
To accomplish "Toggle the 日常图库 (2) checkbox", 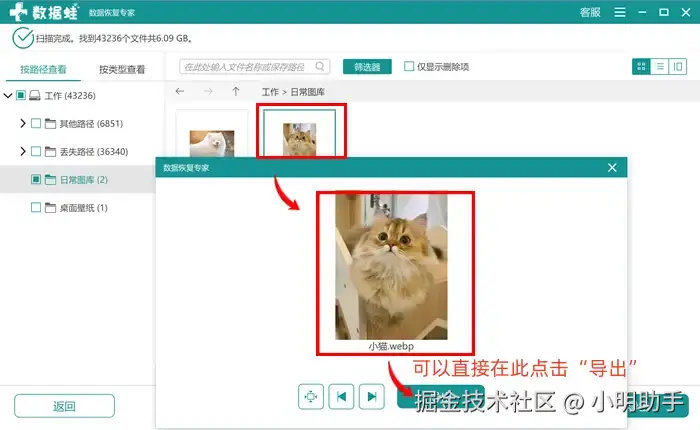I will tap(36, 180).
